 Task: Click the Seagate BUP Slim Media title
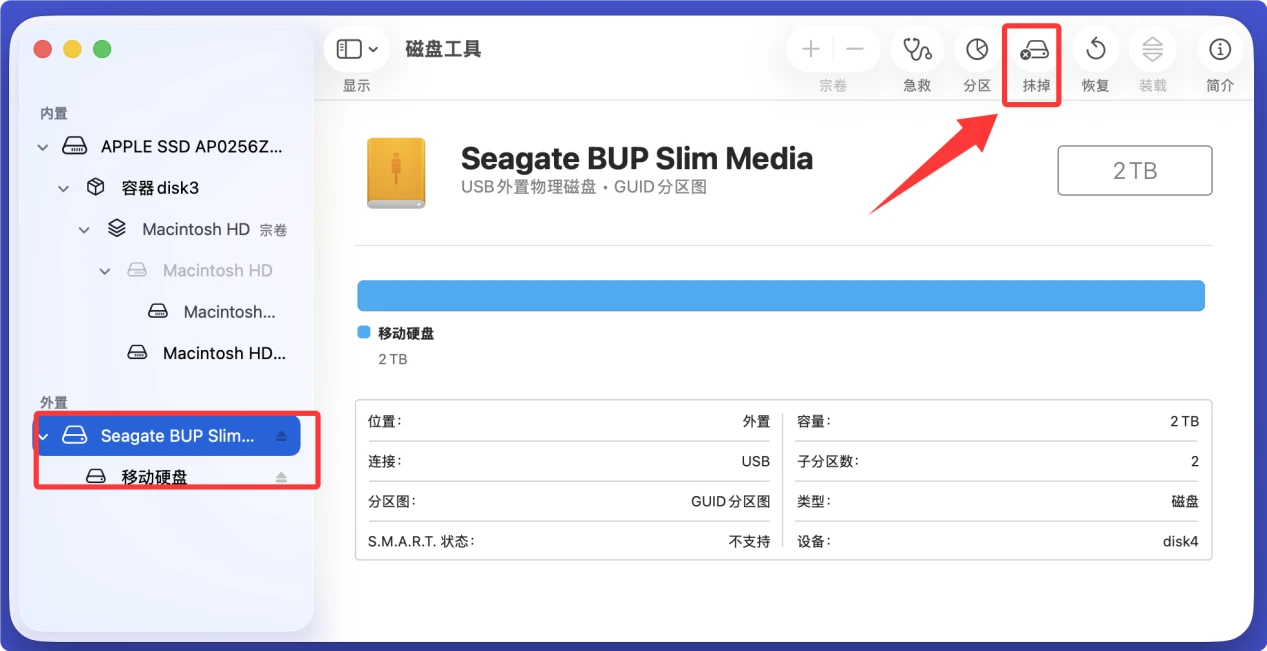[x=637, y=158]
